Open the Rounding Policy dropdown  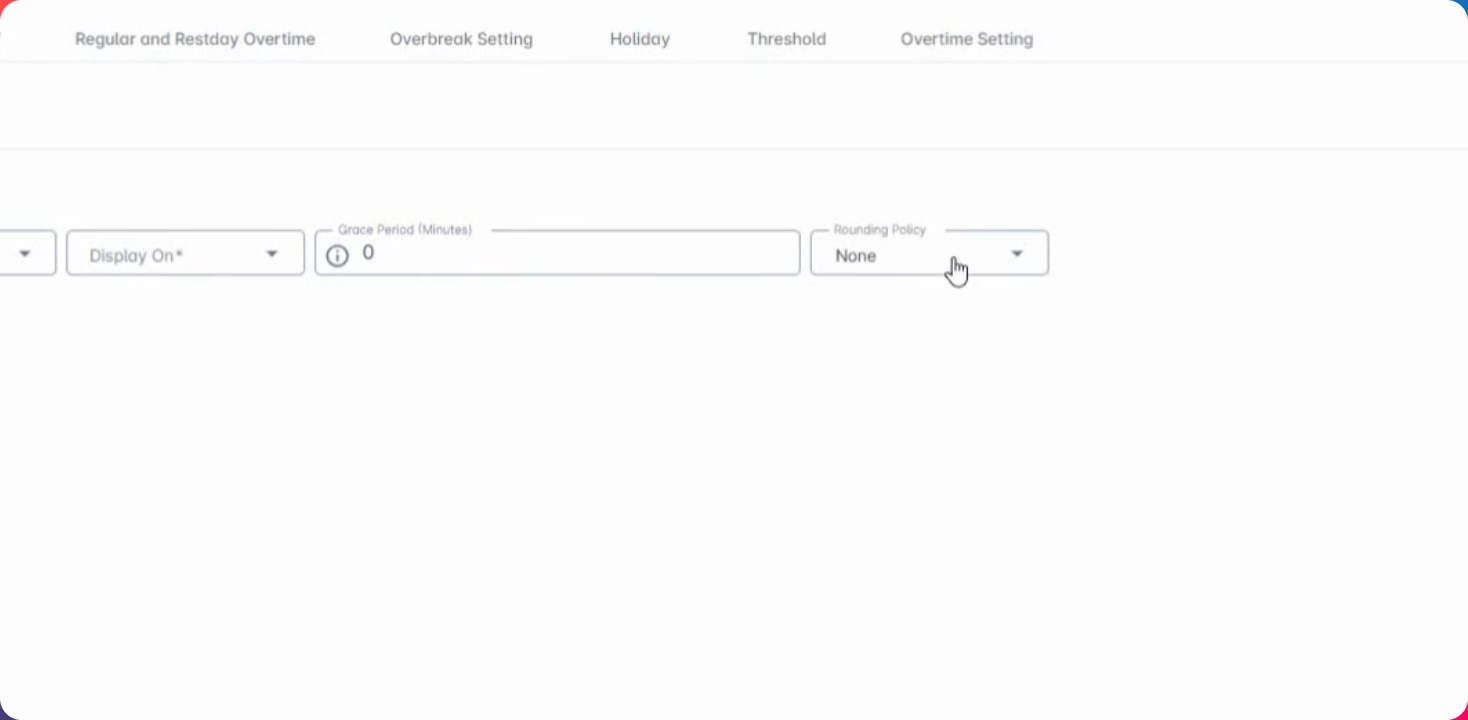point(929,254)
